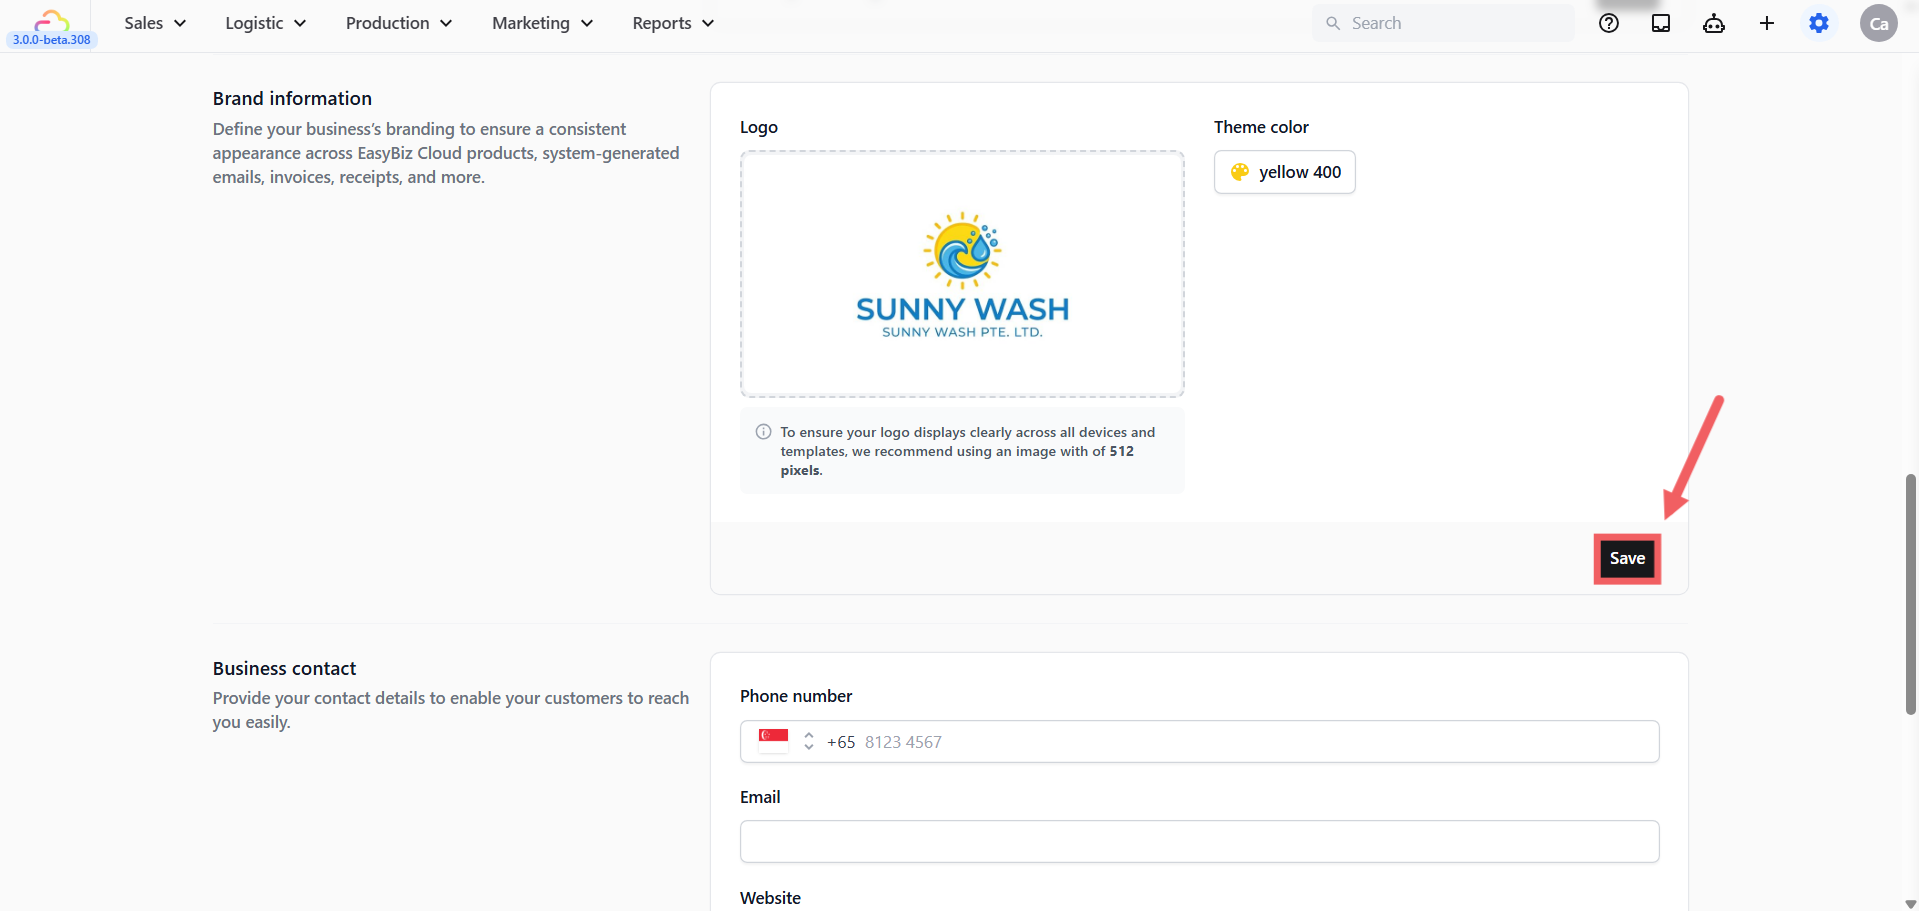Click the Theme color label
This screenshot has width=1920, height=912.
click(x=1261, y=127)
